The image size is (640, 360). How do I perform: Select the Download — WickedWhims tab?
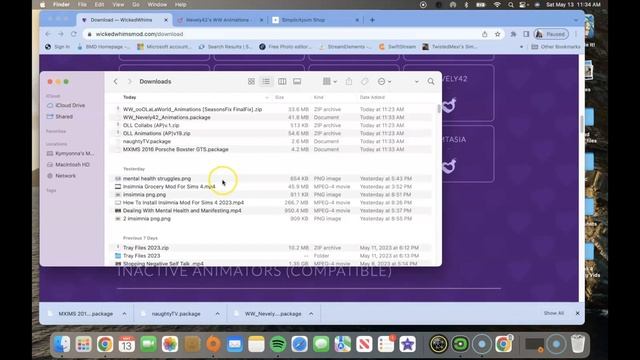click(x=124, y=20)
